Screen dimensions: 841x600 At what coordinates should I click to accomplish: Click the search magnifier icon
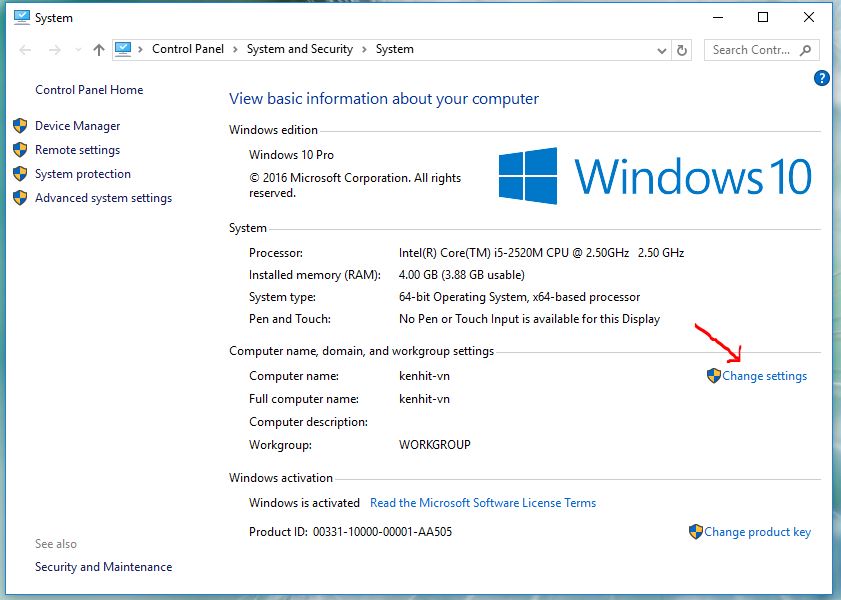[806, 50]
